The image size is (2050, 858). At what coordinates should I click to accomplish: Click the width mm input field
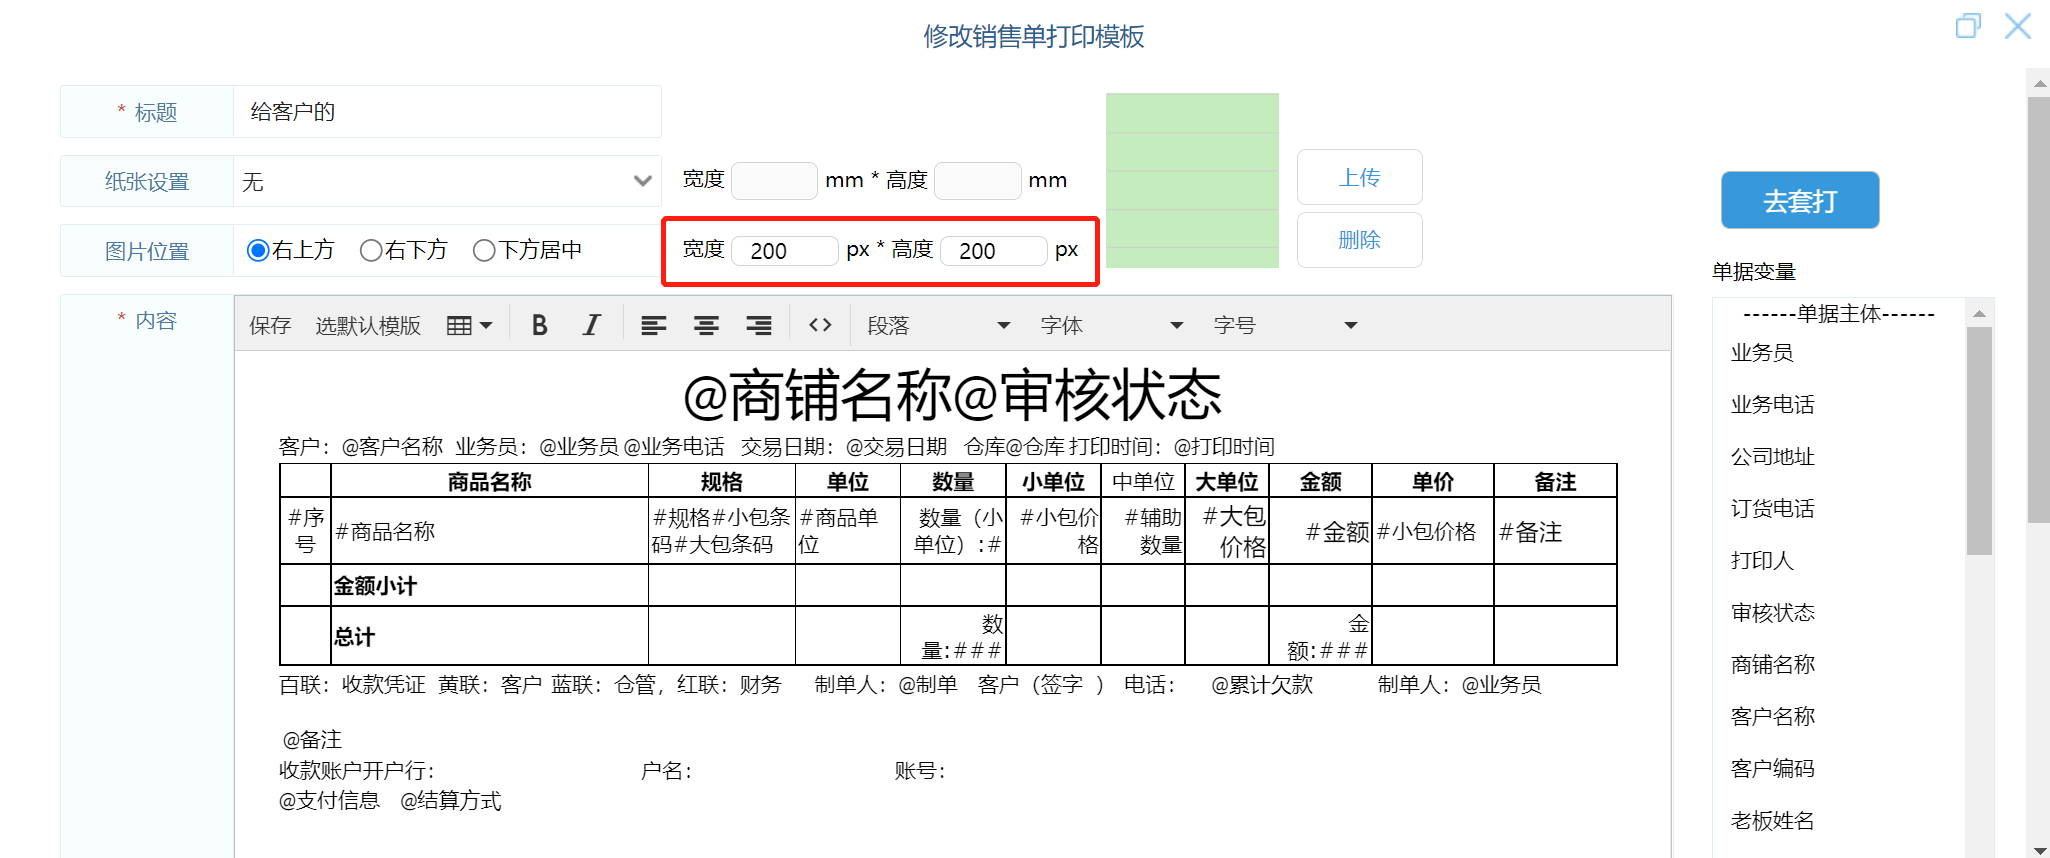[774, 181]
